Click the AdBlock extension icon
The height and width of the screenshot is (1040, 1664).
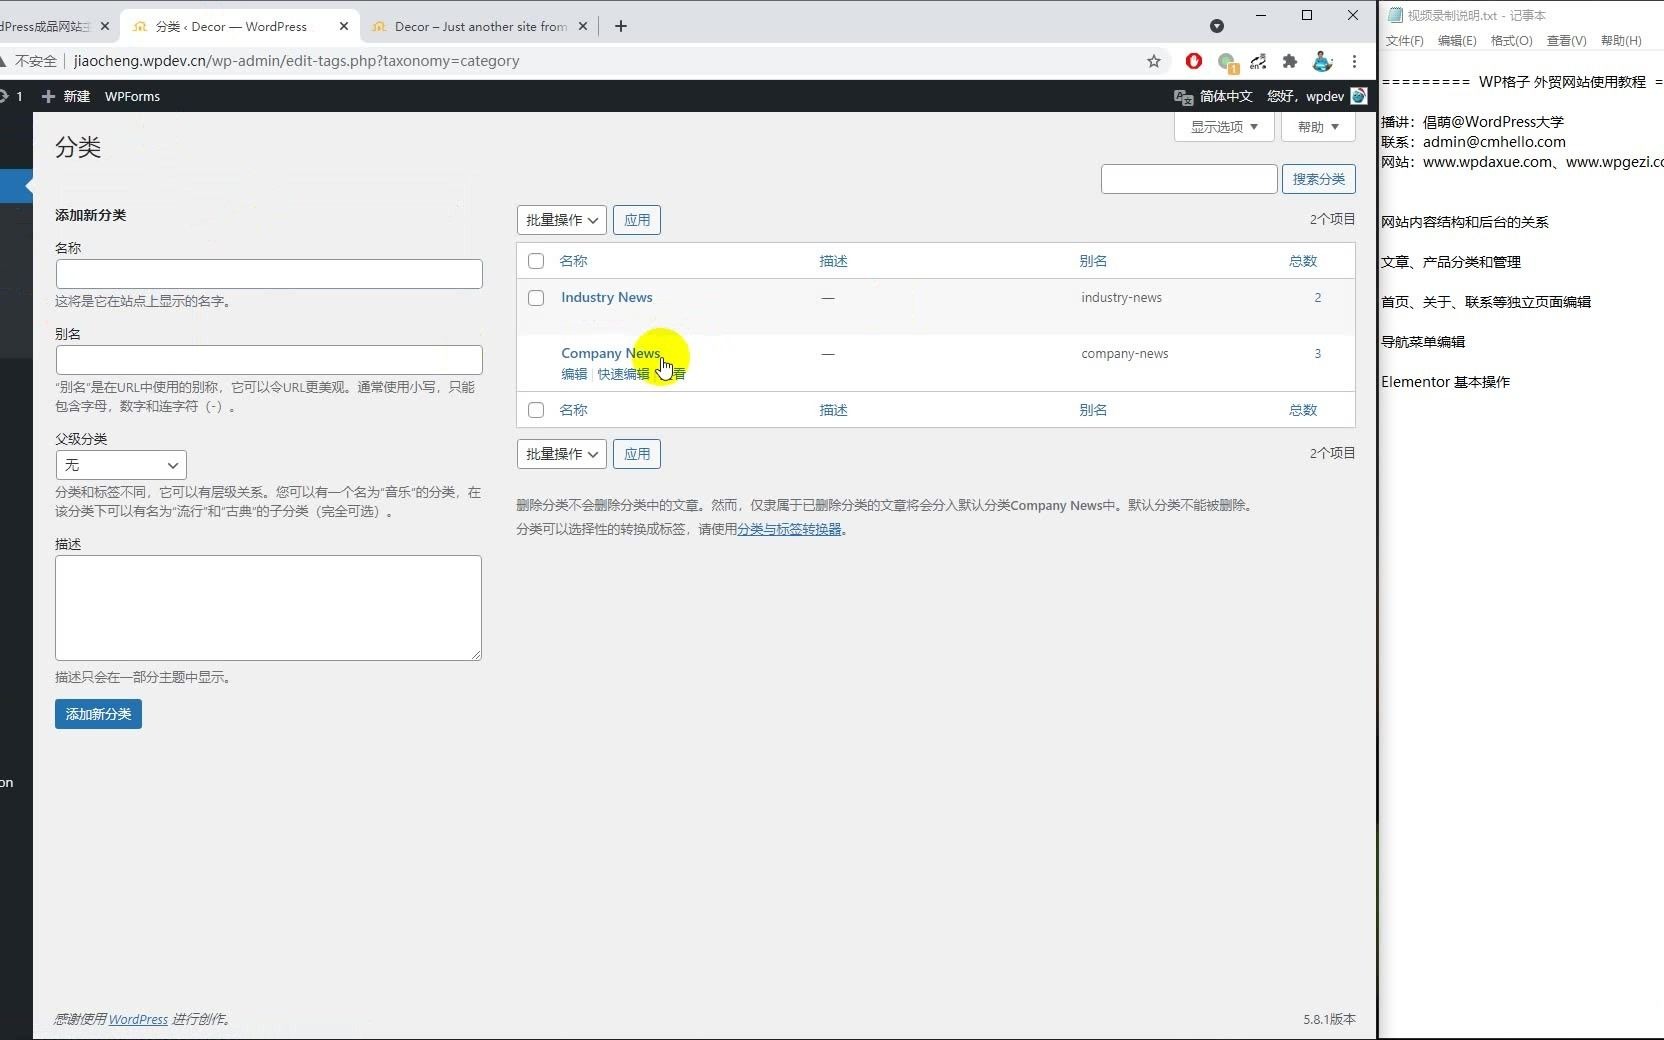[1194, 61]
